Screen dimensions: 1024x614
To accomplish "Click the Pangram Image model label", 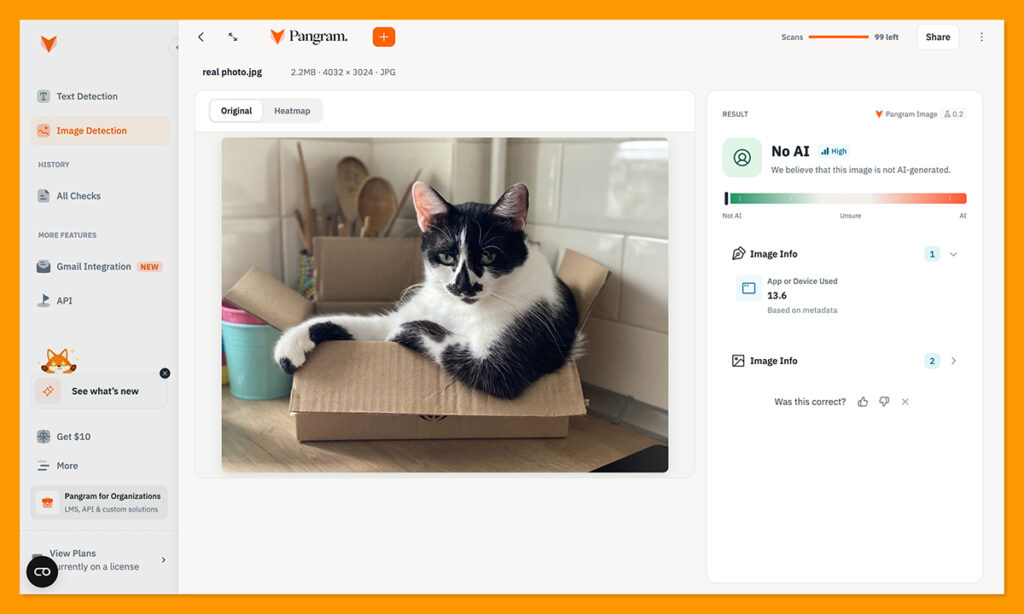I will pyautogui.click(x=906, y=114).
